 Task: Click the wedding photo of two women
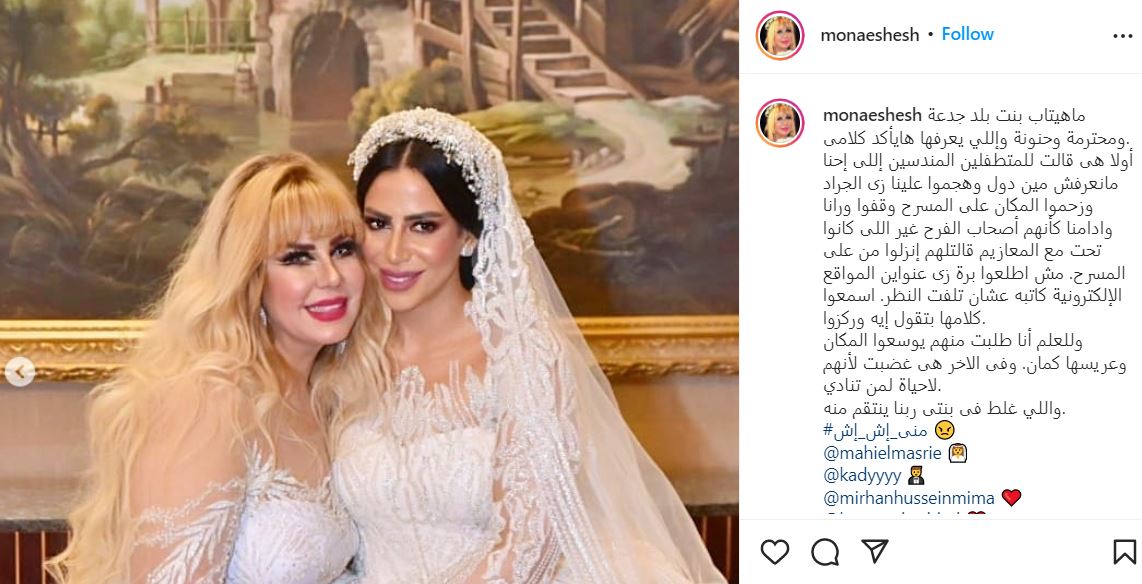point(369,292)
